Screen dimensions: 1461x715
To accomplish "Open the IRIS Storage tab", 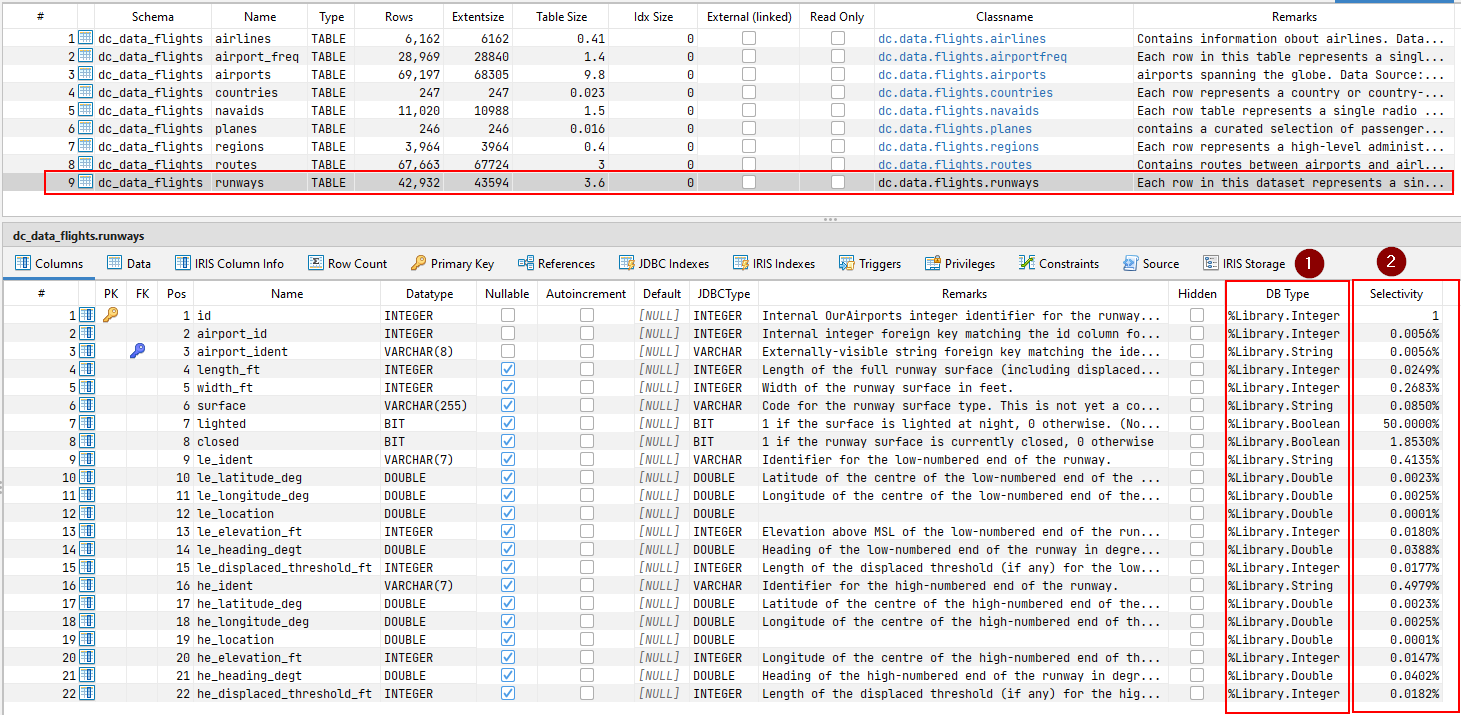I will click(x=1243, y=263).
